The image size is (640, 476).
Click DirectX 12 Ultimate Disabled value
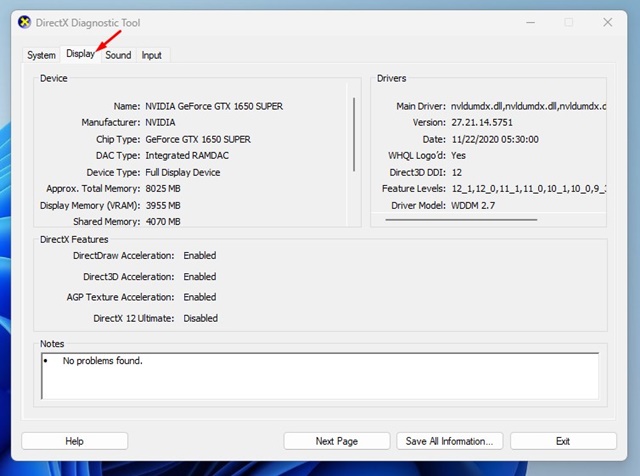point(200,318)
